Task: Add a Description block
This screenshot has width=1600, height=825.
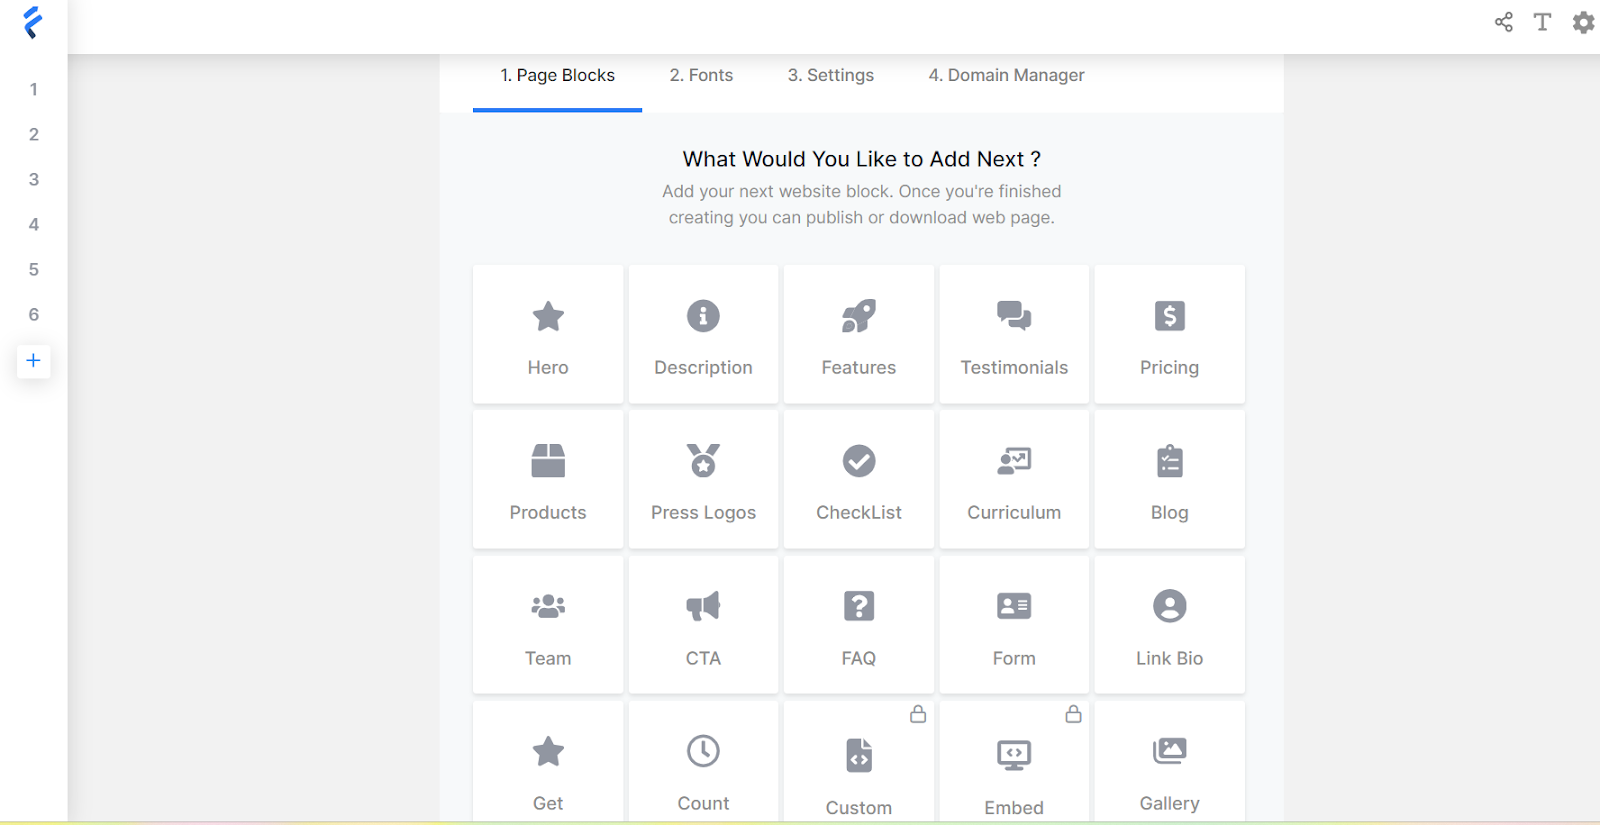Action: [x=703, y=334]
